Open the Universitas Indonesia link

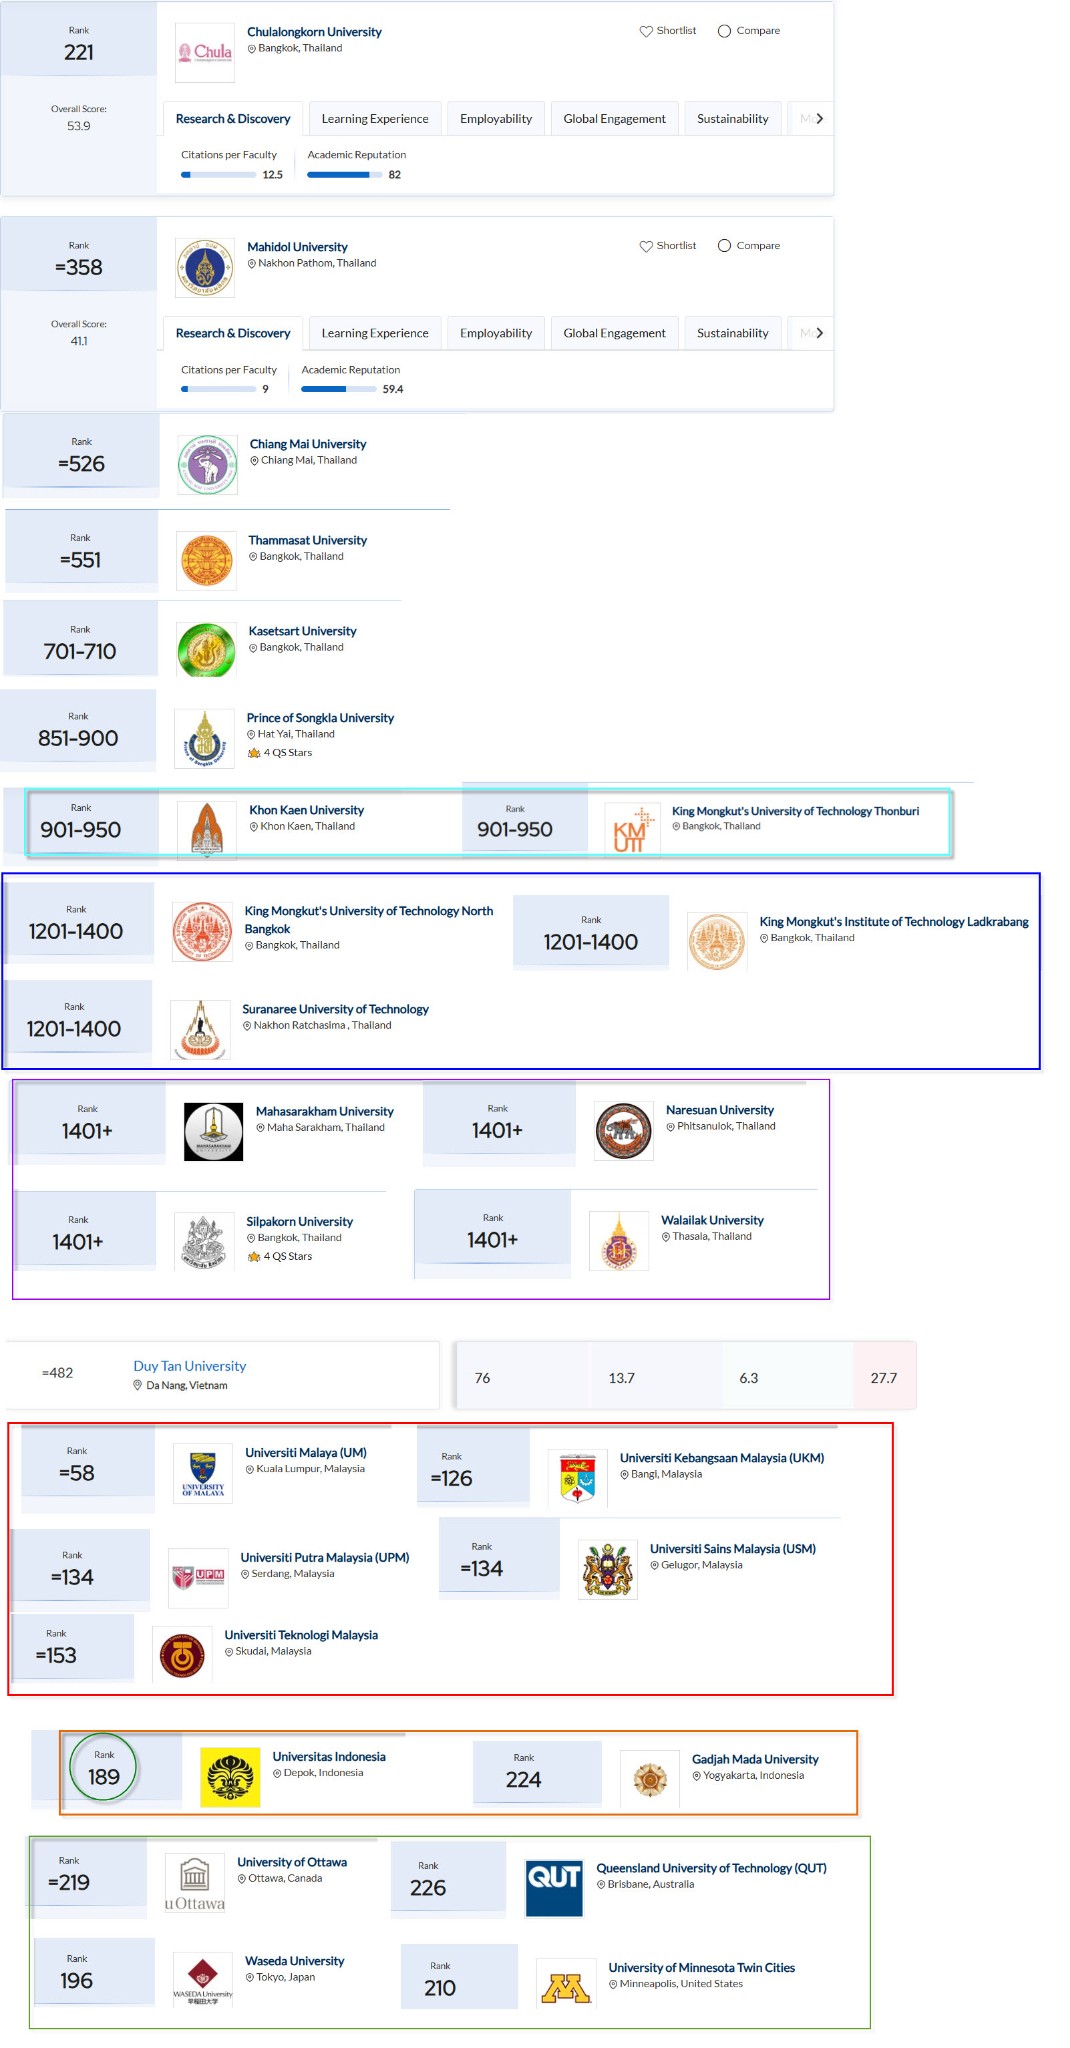(x=329, y=1757)
